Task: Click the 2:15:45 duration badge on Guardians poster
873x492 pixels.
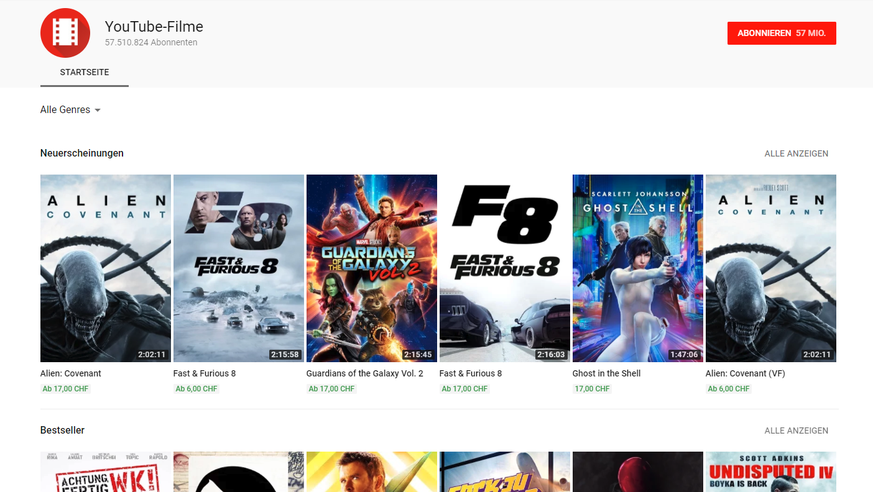Action: [x=418, y=355]
